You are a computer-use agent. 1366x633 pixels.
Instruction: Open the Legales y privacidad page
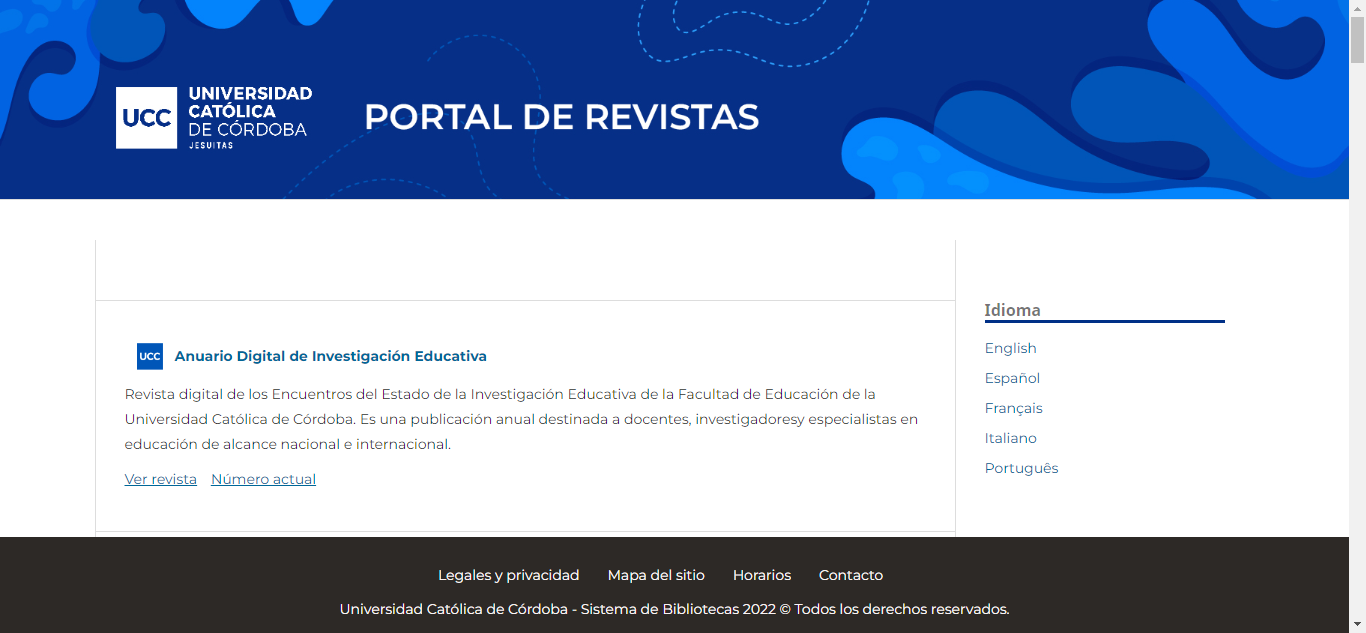point(509,575)
